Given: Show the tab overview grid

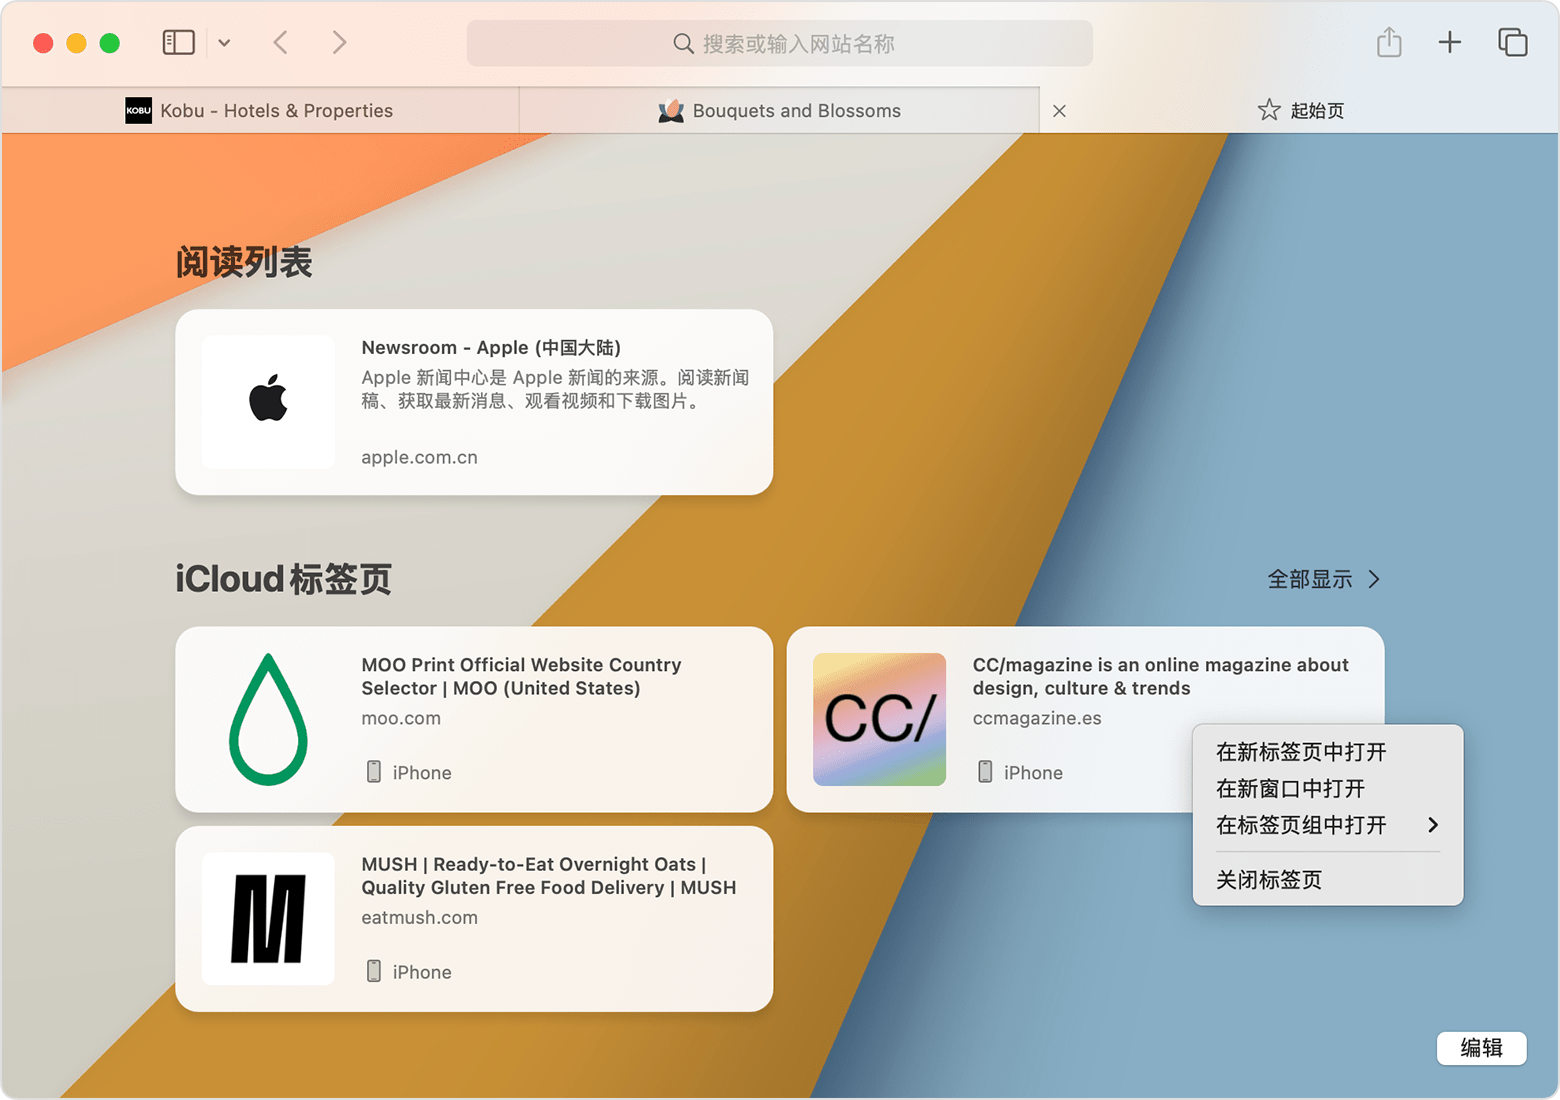Looking at the screenshot, I should tap(1512, 42).
